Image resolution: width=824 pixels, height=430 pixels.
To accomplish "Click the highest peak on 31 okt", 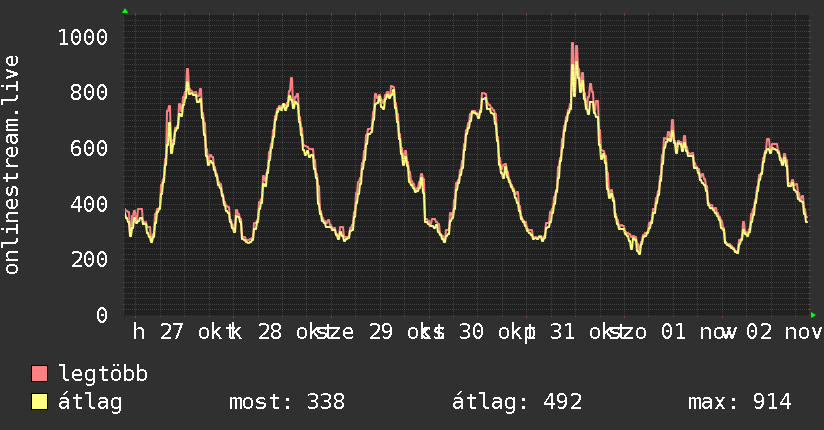I will [573, 44].
